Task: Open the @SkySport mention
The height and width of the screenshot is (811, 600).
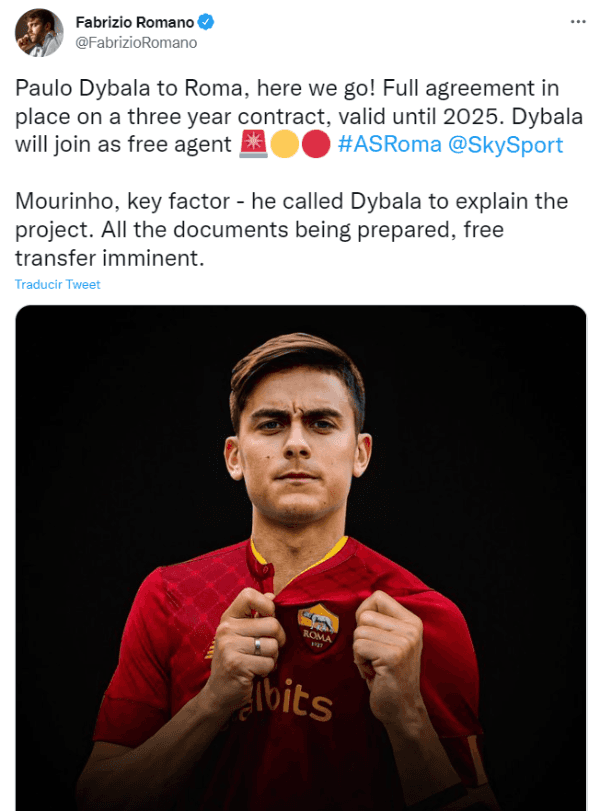Action: [x=505, y=144]
